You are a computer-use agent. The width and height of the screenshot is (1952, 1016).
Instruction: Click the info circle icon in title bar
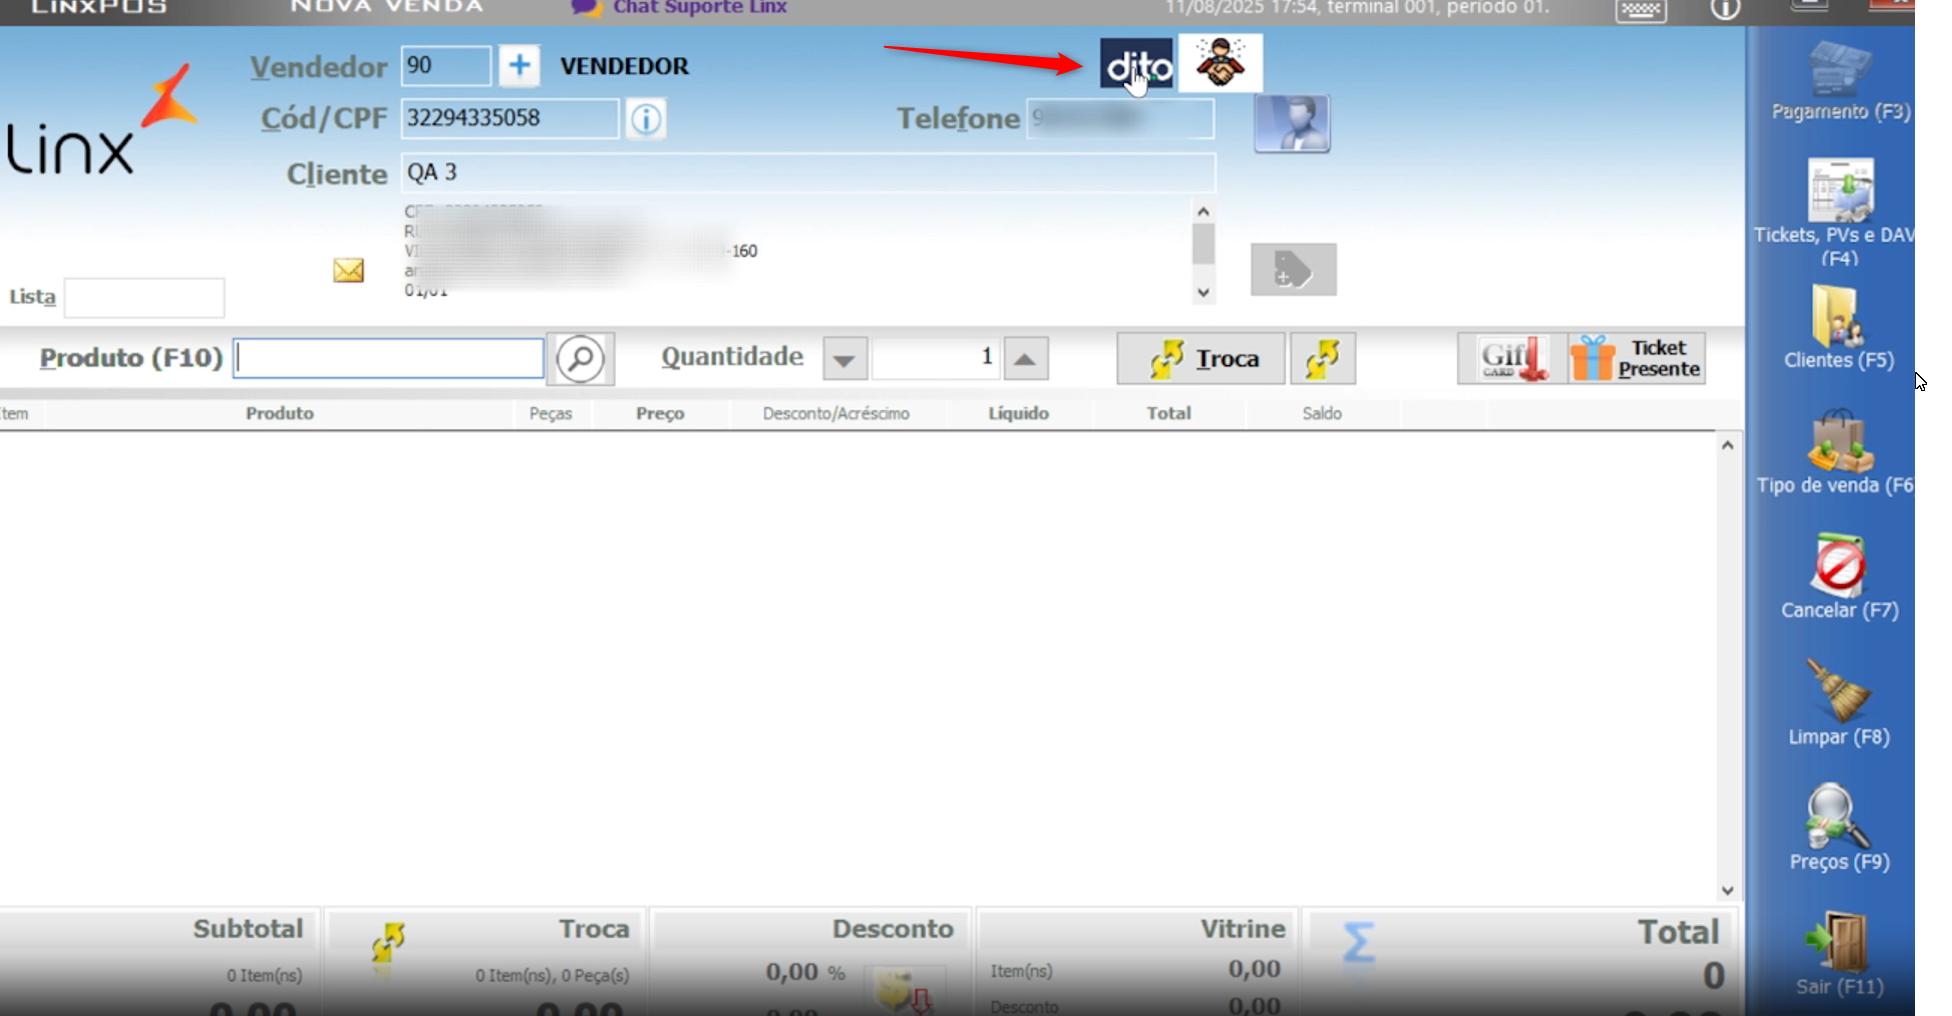1725,9
